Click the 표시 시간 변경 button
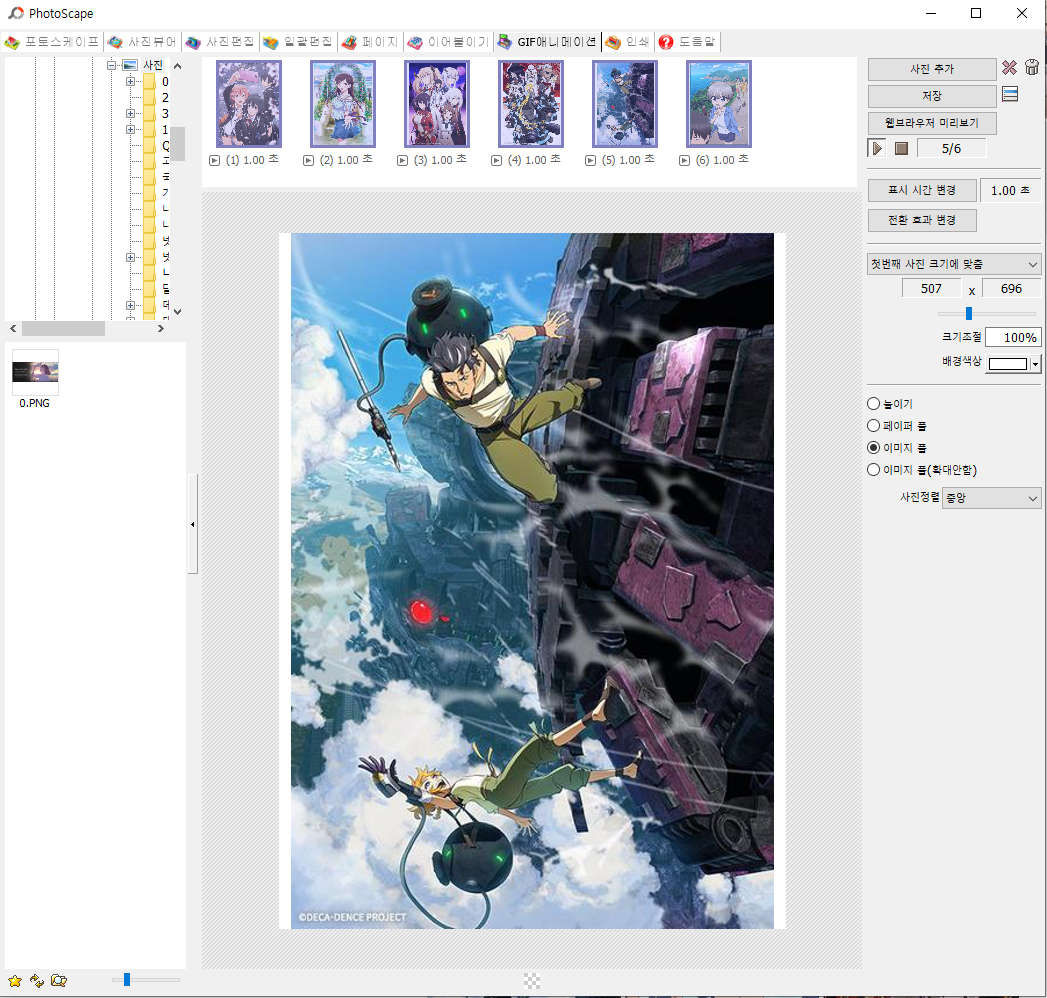Screen dimensions: 1047x998 [x=922, y=190]
